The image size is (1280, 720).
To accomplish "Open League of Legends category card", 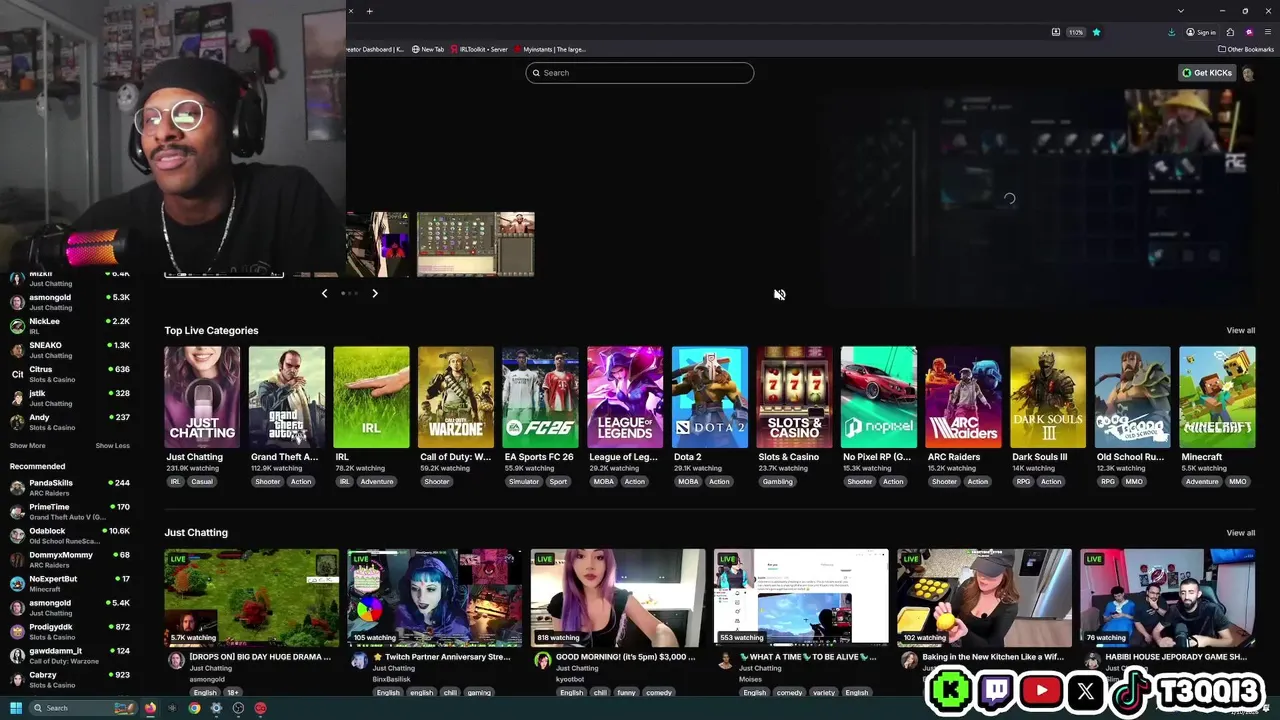I will point(625,397).
